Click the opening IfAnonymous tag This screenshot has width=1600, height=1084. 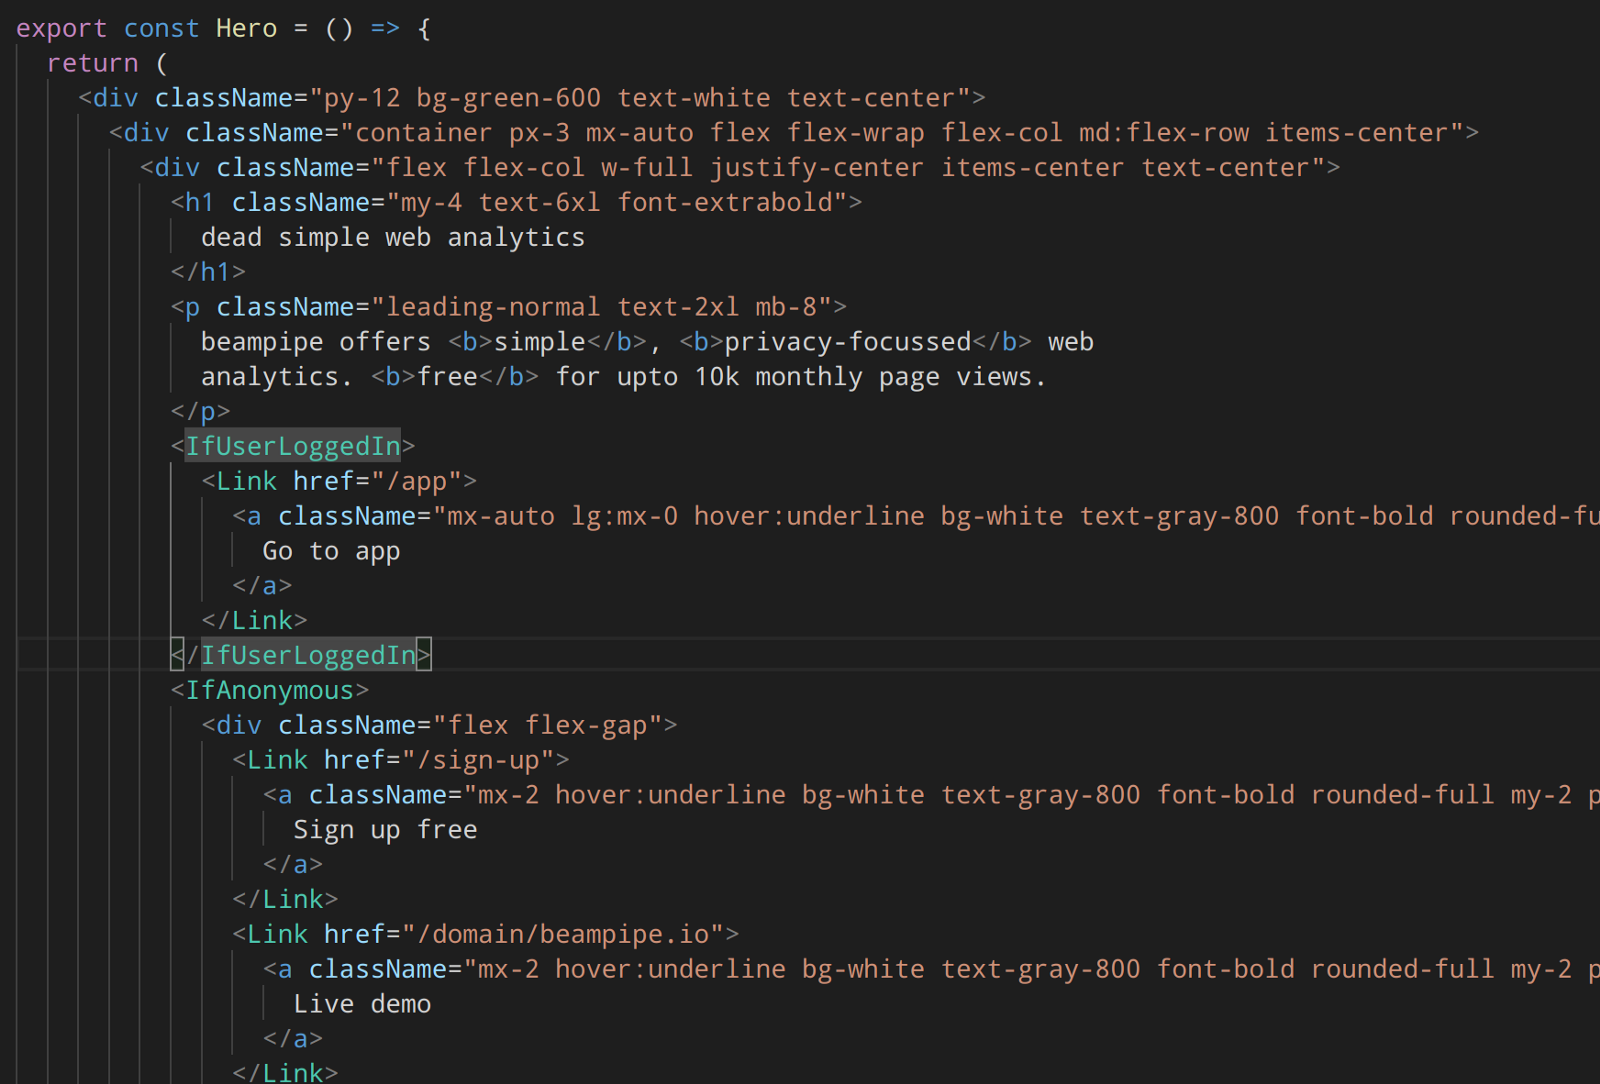(x=269, y=690)
